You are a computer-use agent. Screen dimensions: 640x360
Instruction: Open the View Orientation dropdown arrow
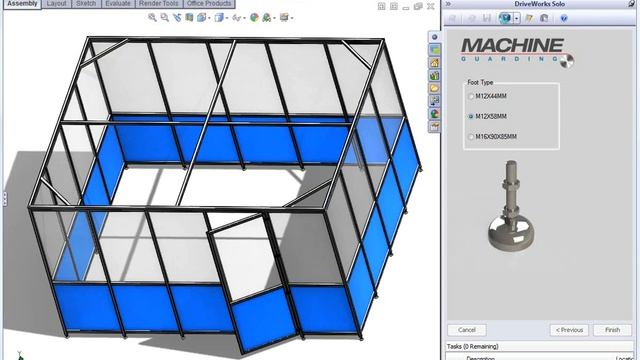tap(209, 18)
